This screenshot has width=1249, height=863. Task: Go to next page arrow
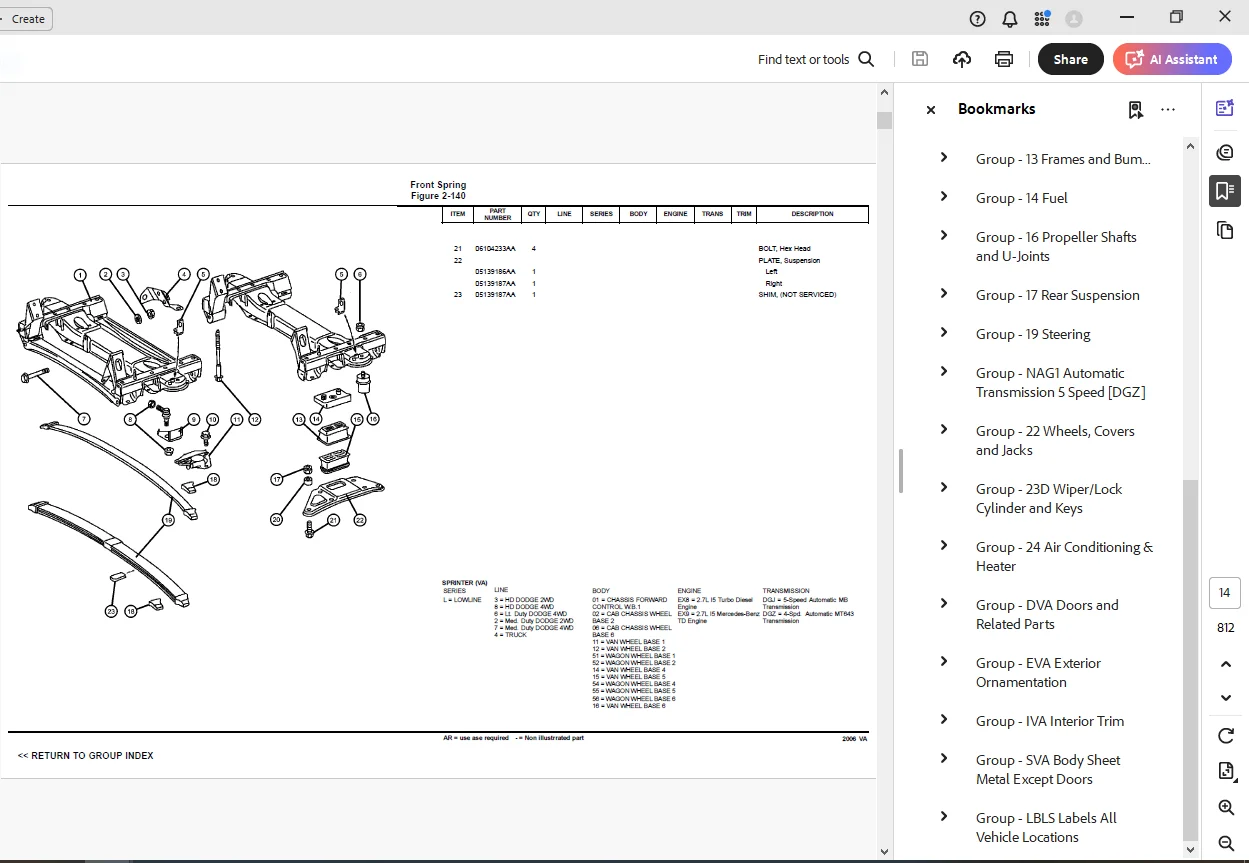point(1226,698)
